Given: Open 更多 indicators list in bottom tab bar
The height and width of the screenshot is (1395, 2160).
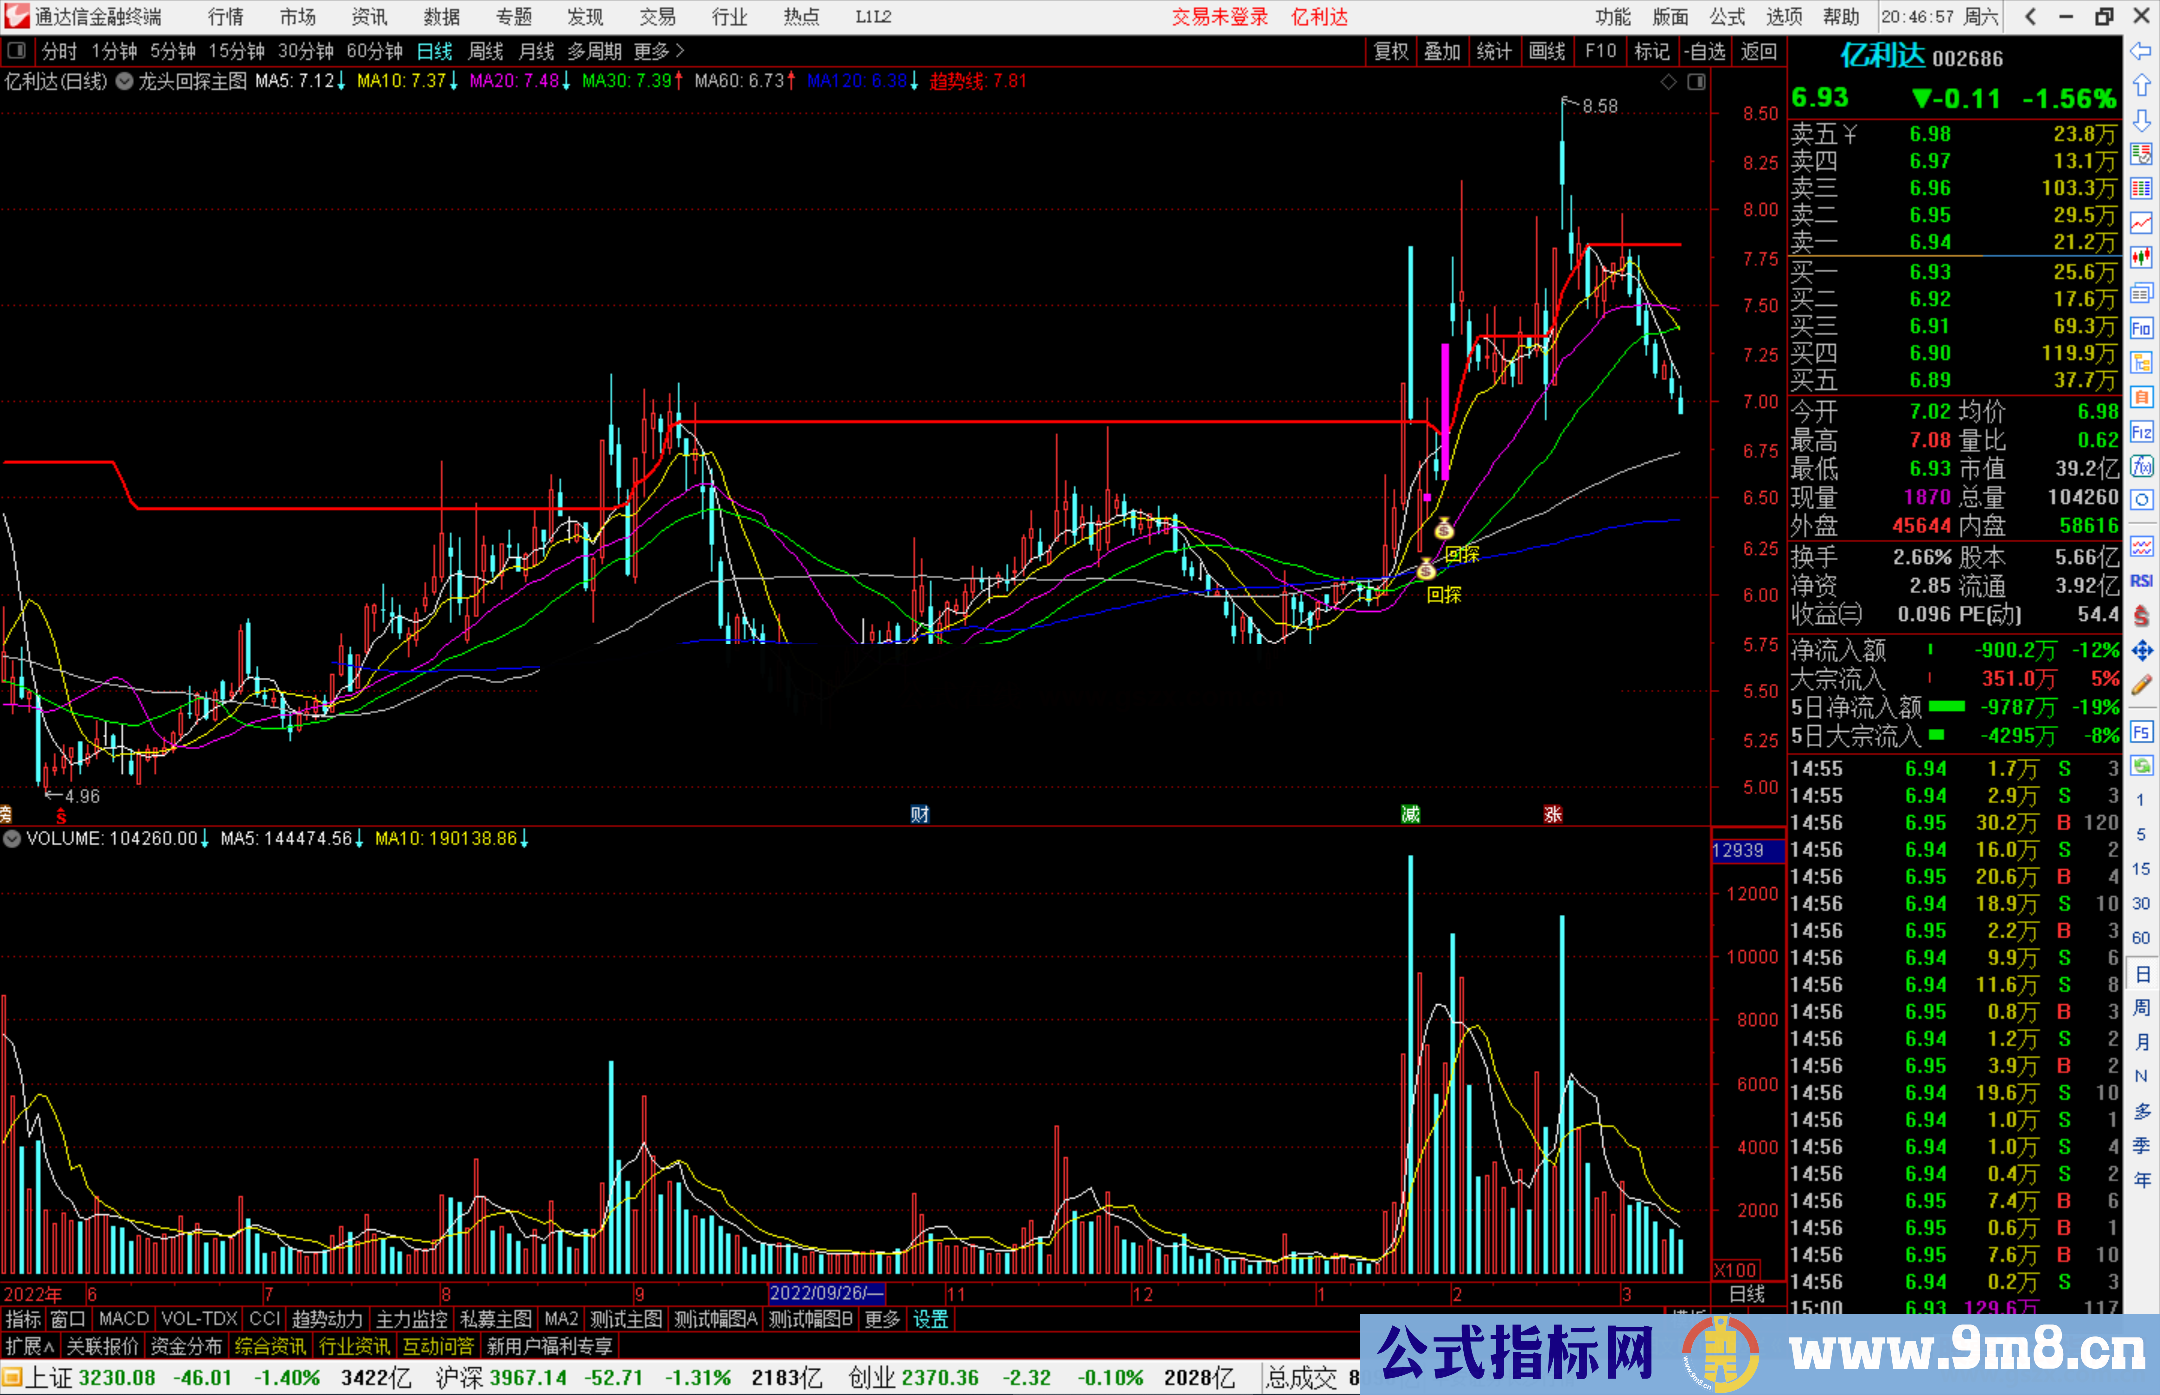Looking at the screenshot, I should click(881, 1319).
